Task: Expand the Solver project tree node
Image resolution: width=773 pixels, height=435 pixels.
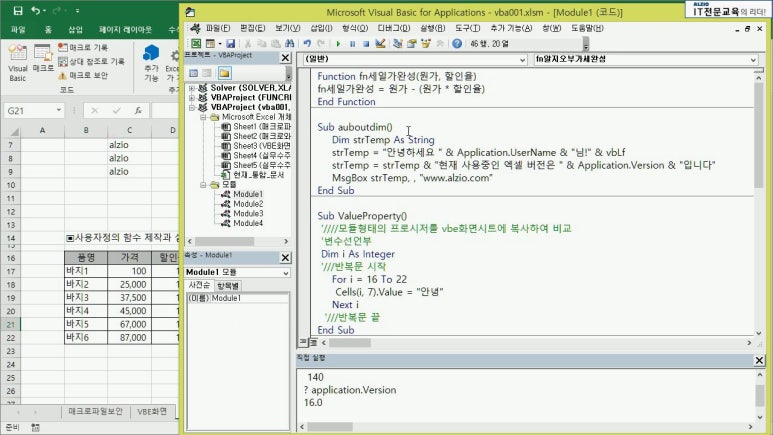Action: click(192, 88)
